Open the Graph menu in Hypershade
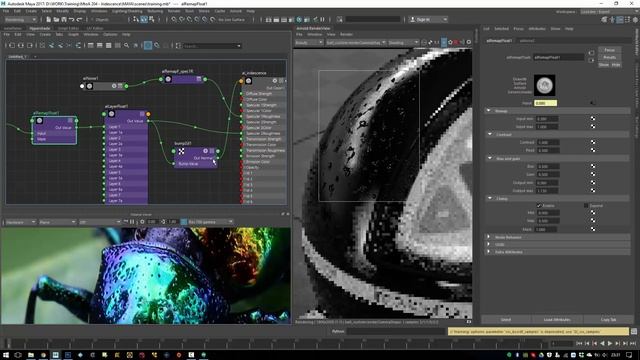The width and height of the screenshot is (640, 360). click(73, 35)
